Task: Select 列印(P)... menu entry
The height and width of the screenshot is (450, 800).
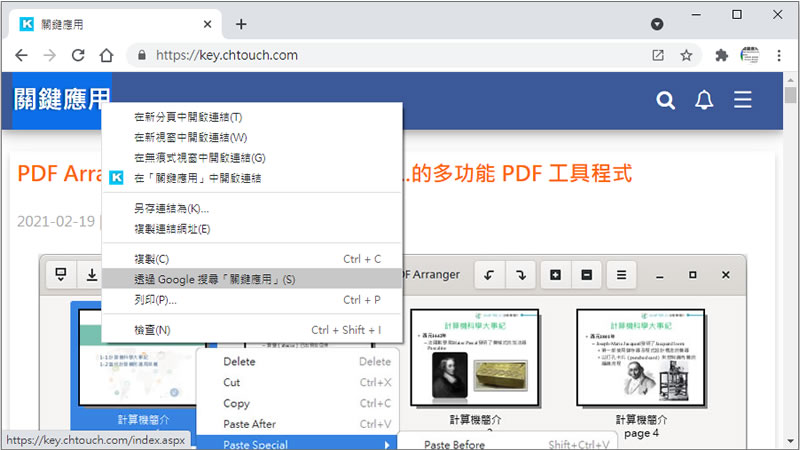Action: 252,299
